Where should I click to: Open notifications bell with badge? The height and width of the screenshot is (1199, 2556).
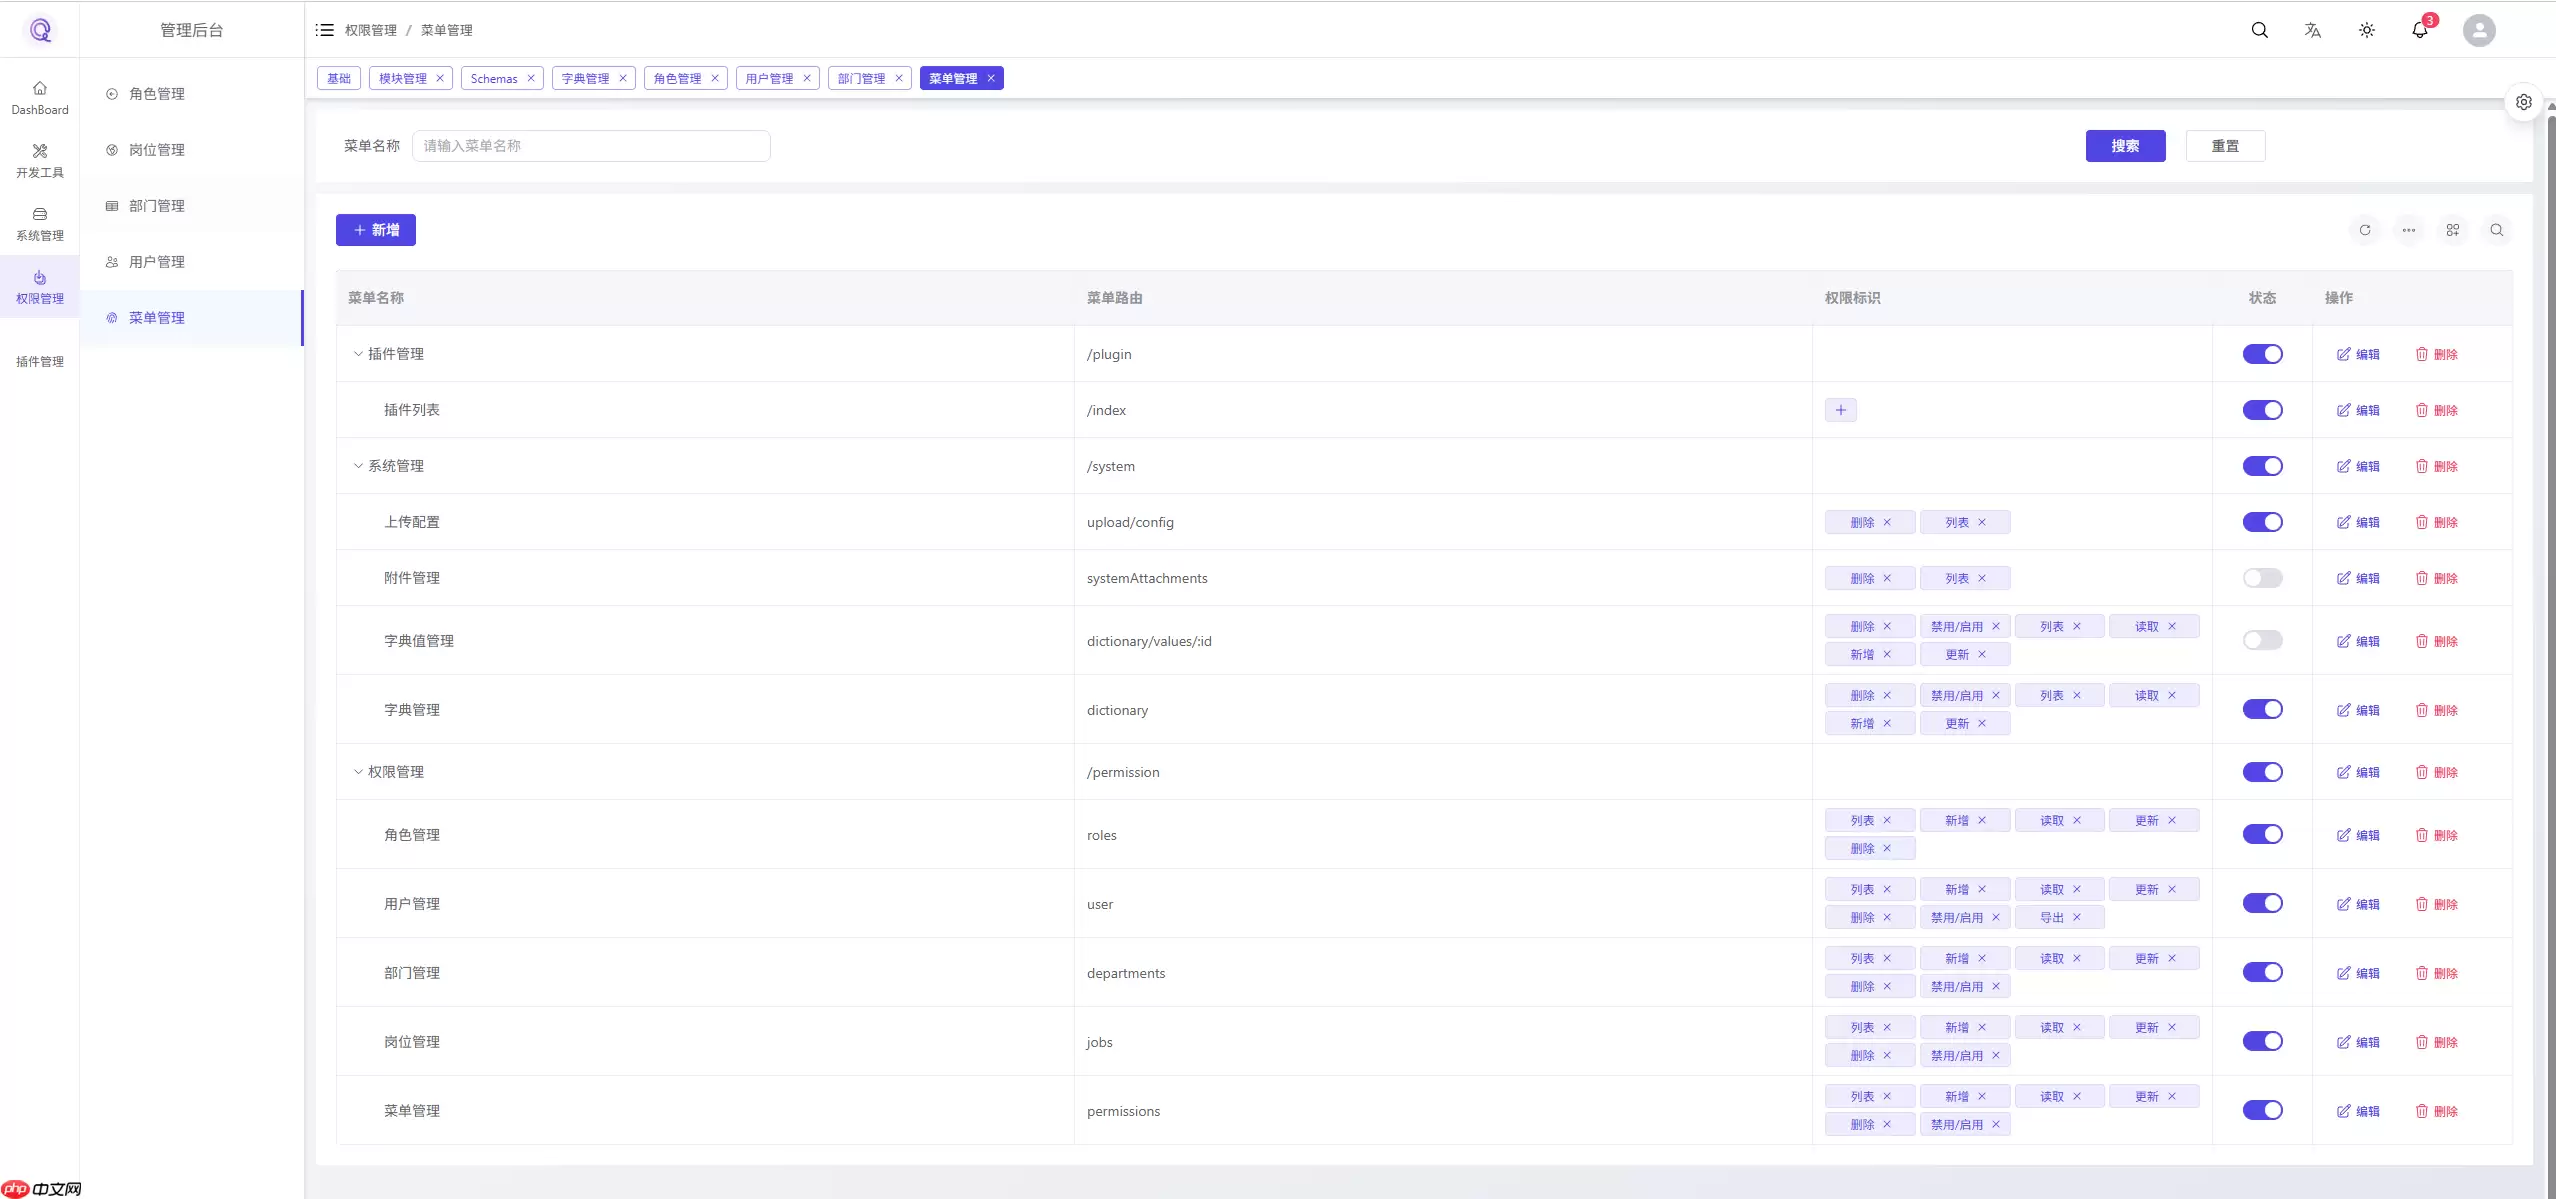click(2420, 30)
